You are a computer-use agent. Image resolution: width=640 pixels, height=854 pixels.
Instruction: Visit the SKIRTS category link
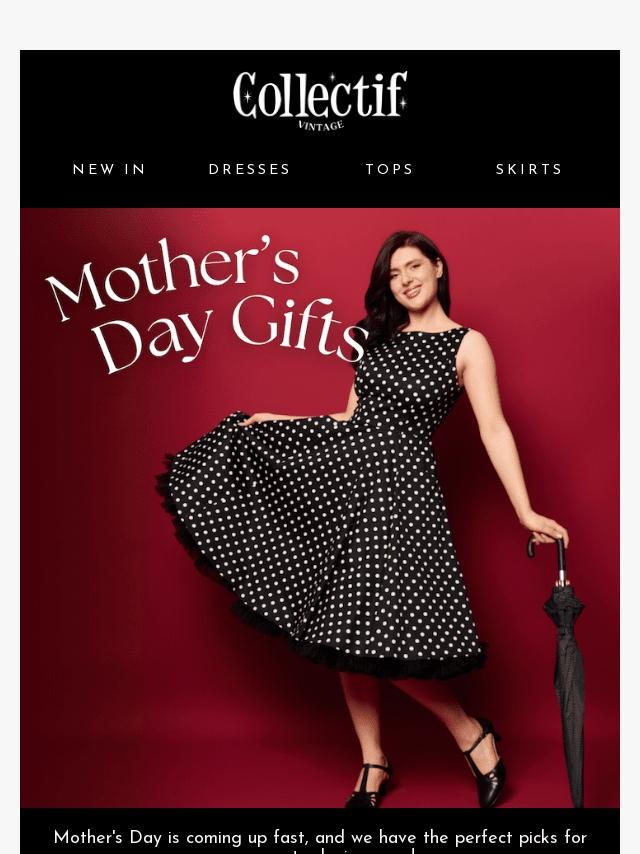(529, 169)
